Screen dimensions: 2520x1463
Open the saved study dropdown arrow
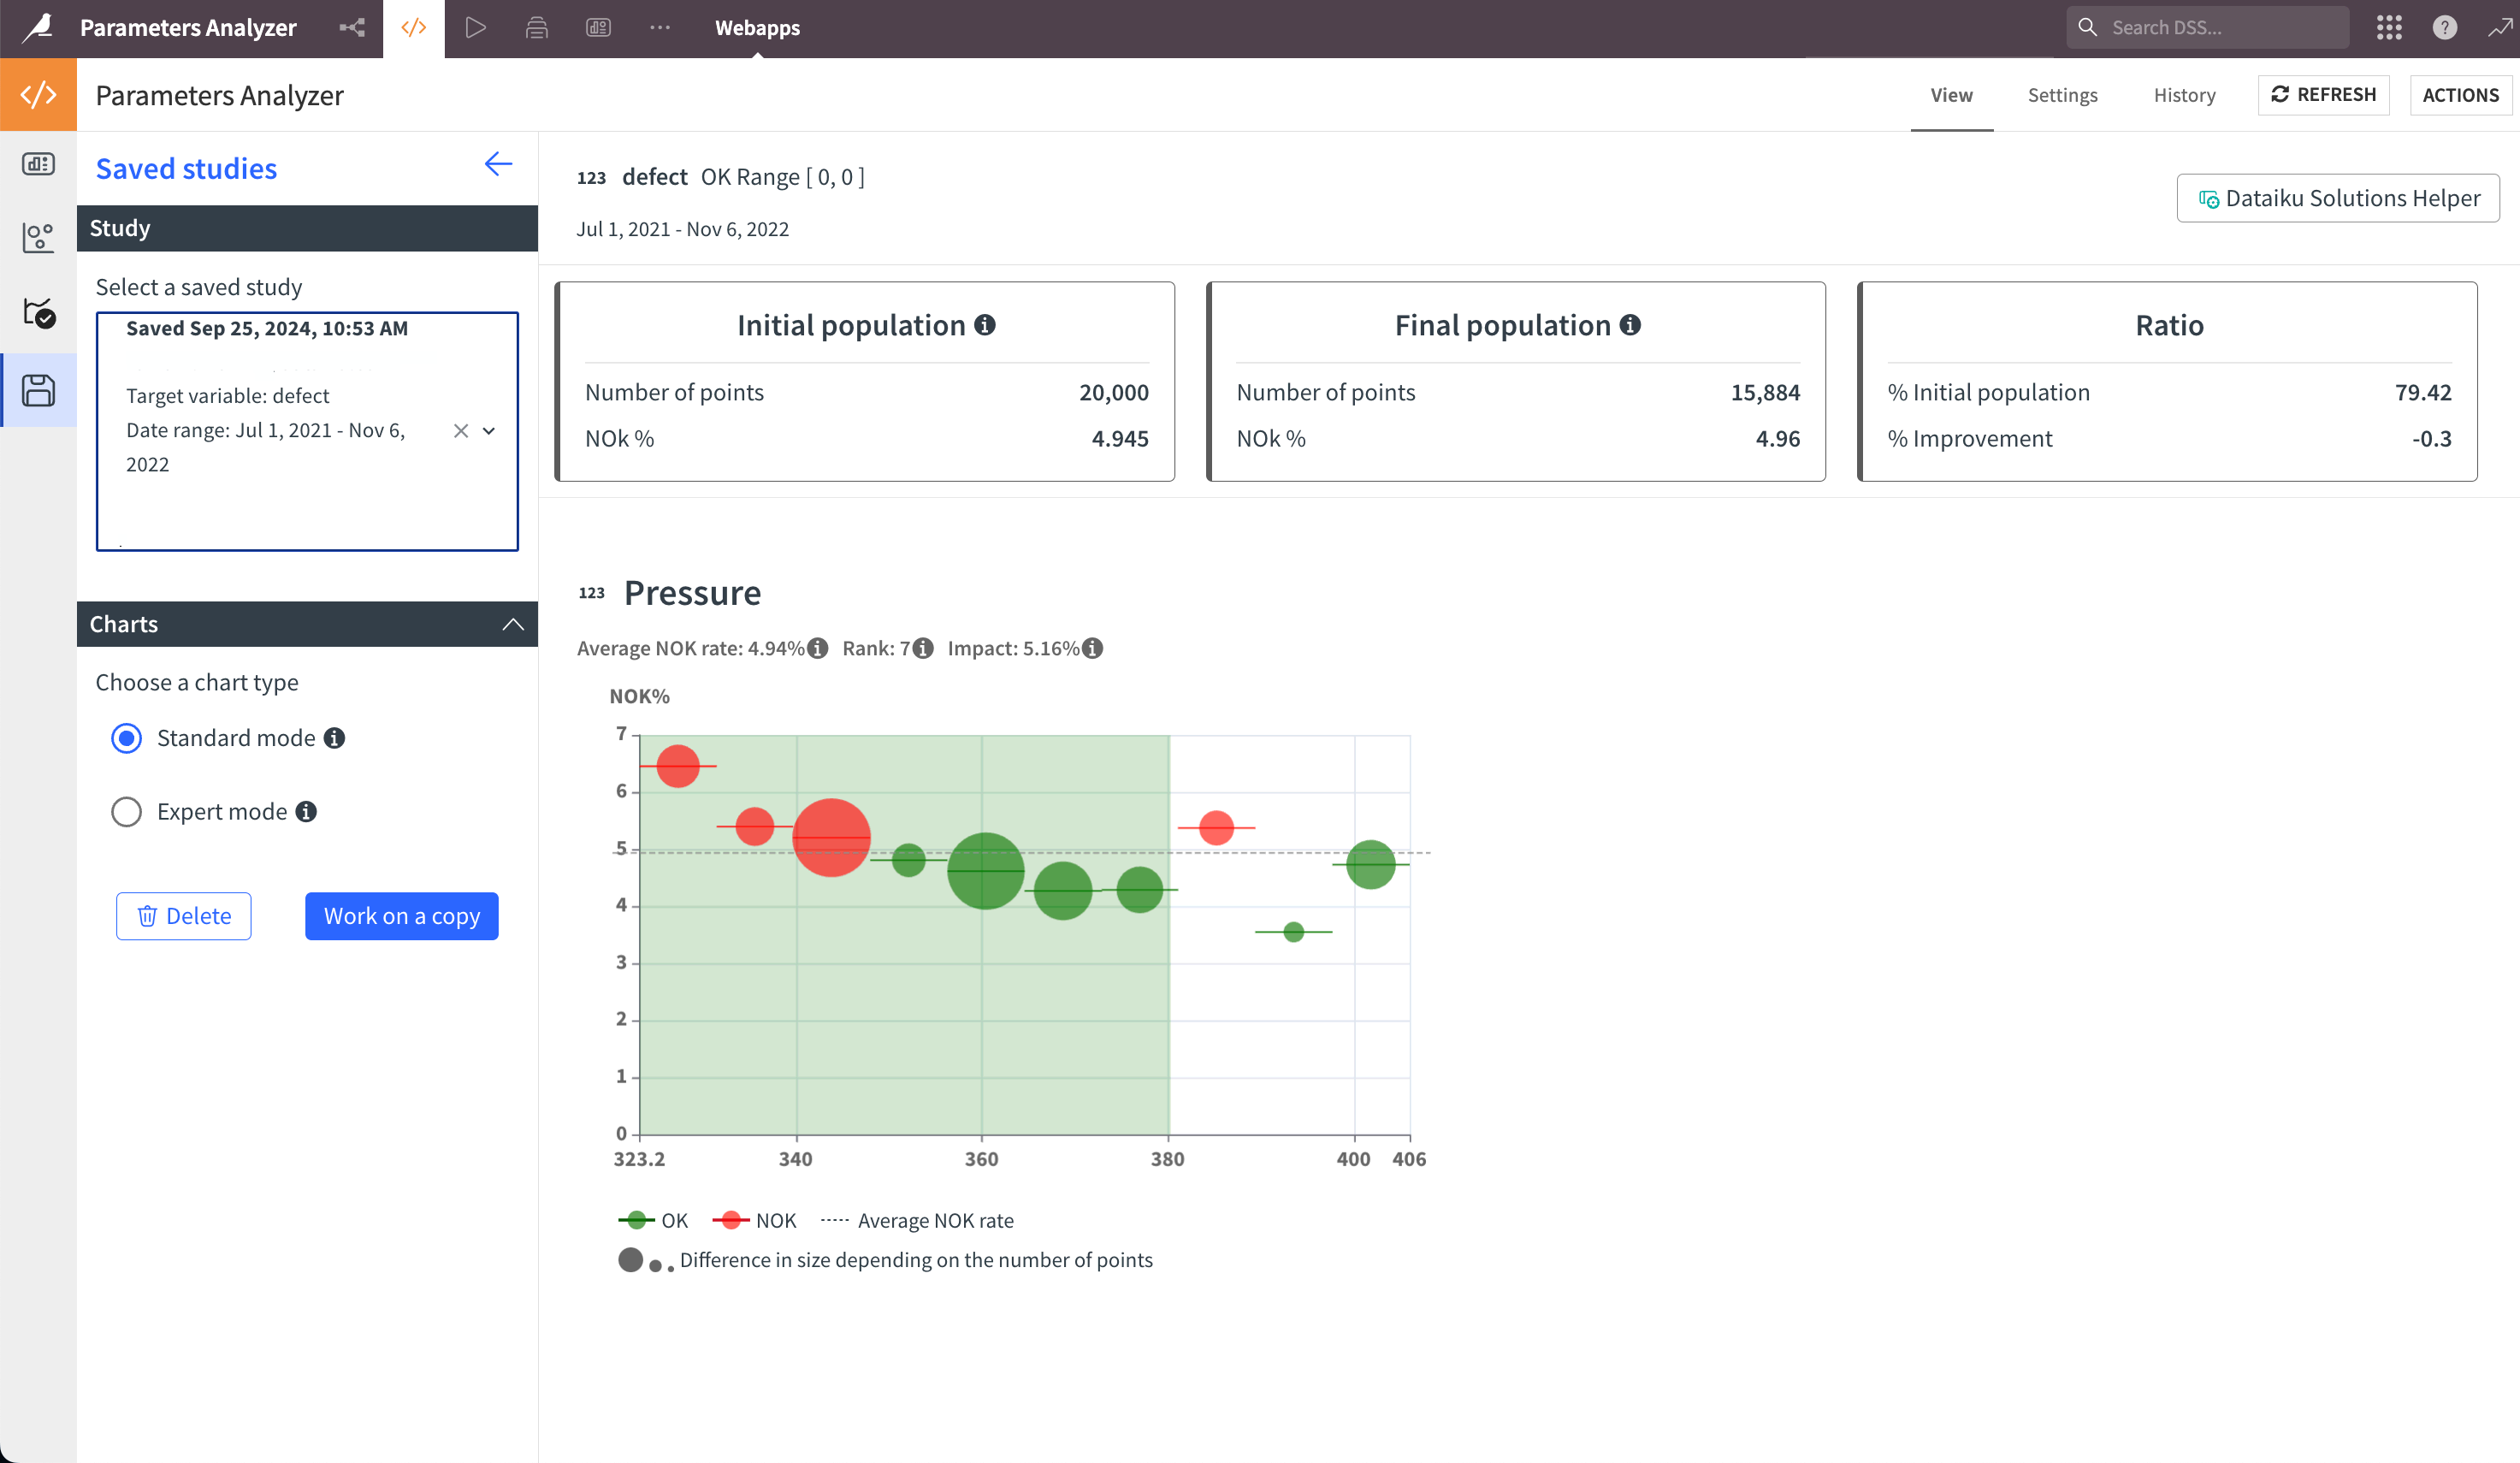pyautogui.click(x=489, y=431)
